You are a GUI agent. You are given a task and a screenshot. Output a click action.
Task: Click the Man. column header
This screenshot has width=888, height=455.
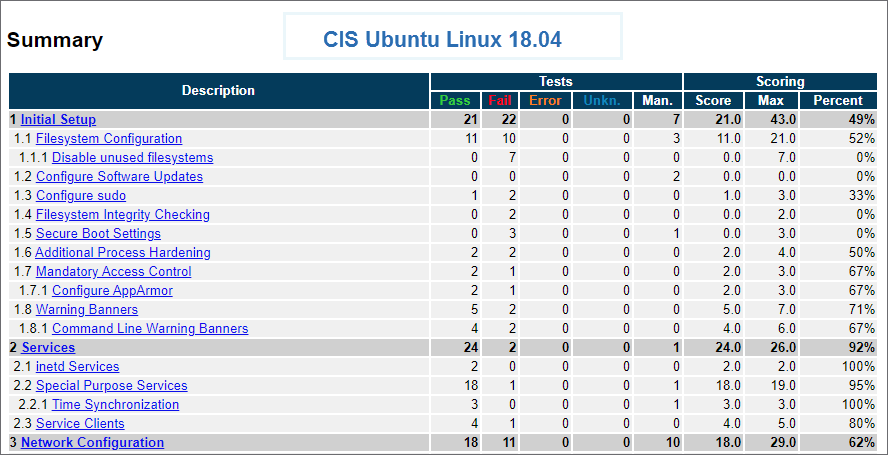coord(658,101)
